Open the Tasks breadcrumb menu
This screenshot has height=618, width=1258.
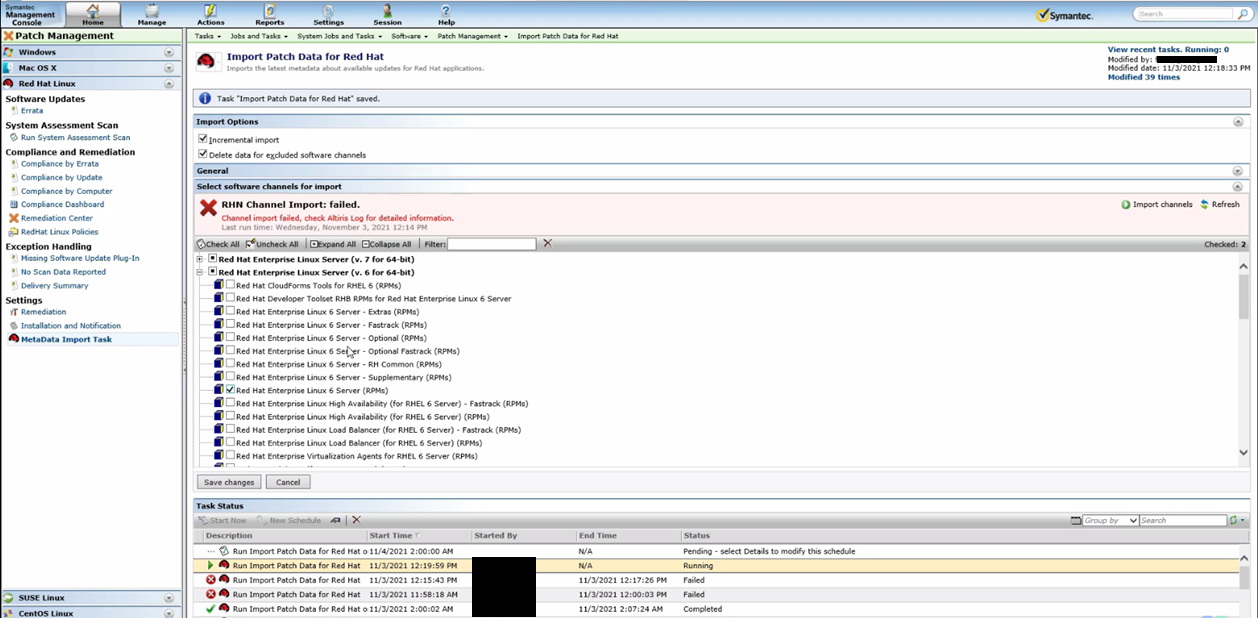click(x=207, y=36)
